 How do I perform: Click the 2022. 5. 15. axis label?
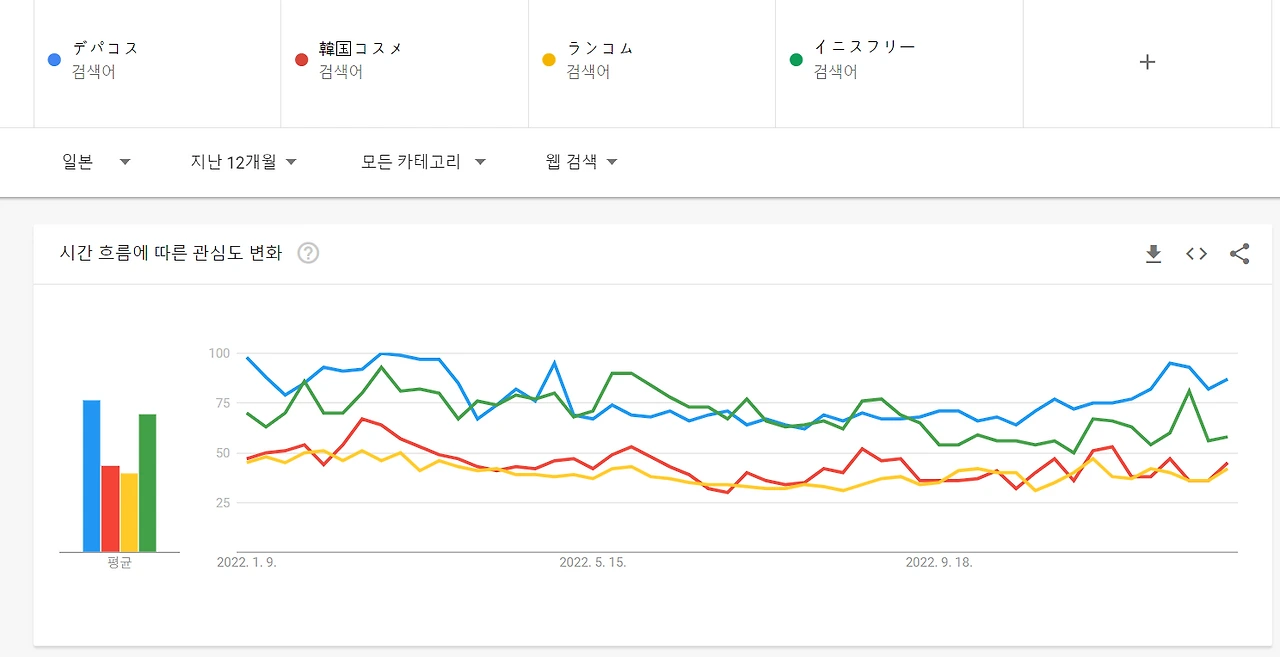[x=592, y=562]
